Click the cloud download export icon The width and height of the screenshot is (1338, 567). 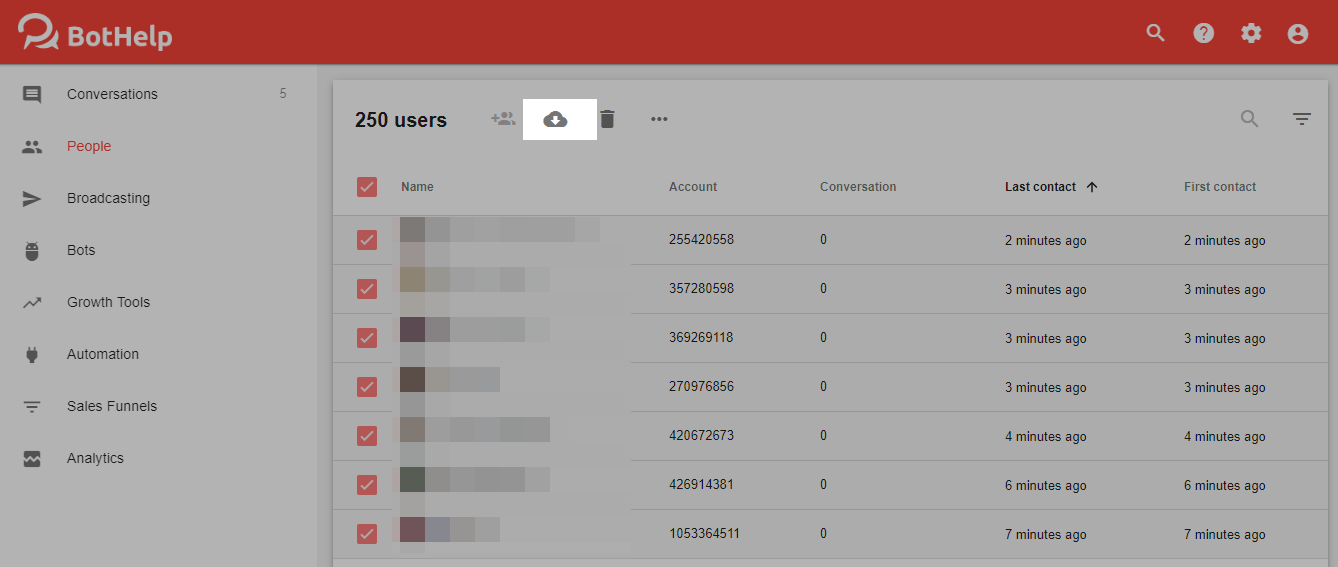(x=555, y=120)
